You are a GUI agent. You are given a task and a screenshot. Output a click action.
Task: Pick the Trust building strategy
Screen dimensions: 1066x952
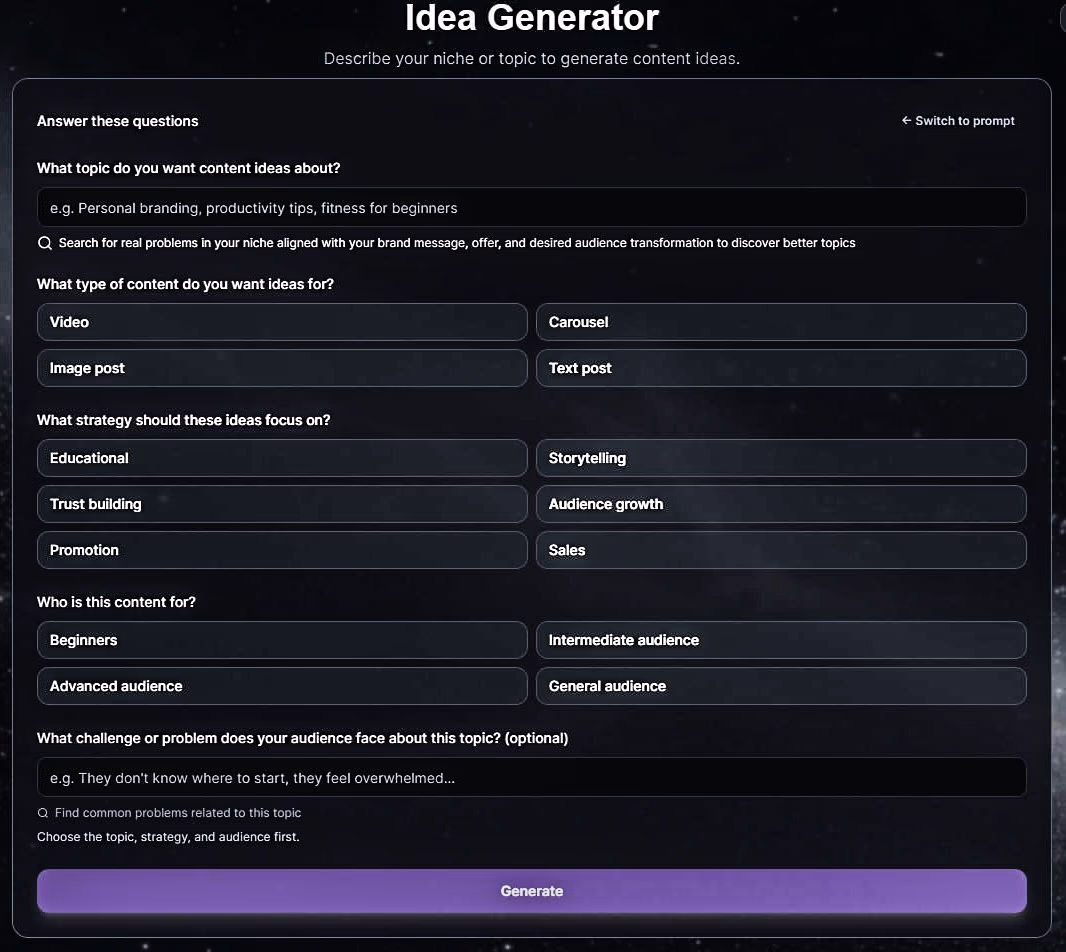tap(282, 504)
